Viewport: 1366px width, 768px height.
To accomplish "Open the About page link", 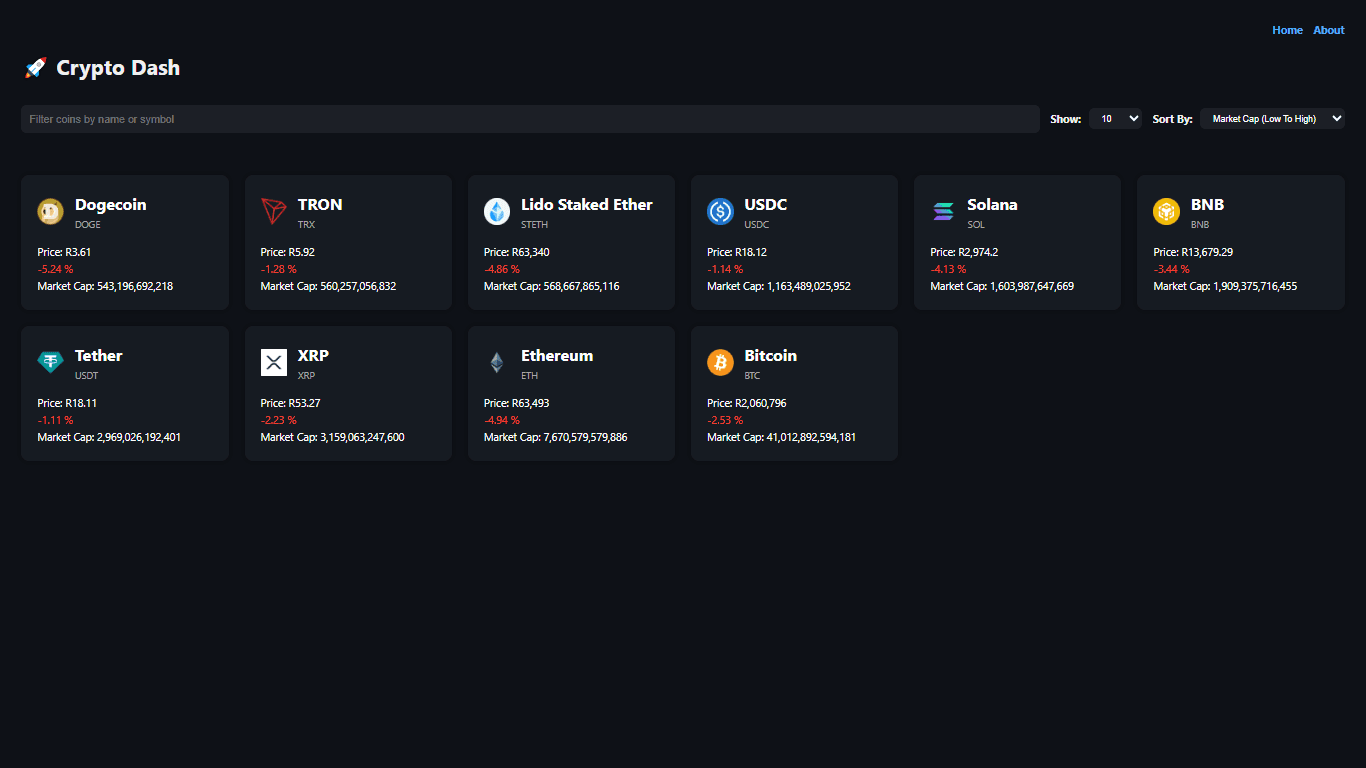I will 1329,30.
